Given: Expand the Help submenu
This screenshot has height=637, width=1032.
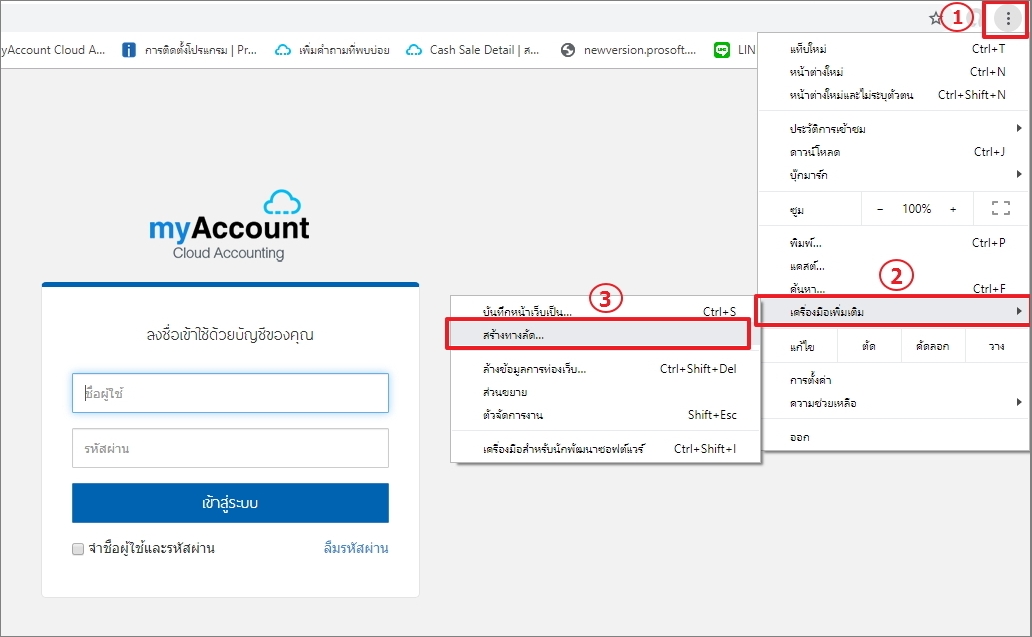Looking at the screenshot, I should pyautogui.click(x=894, y=403).
